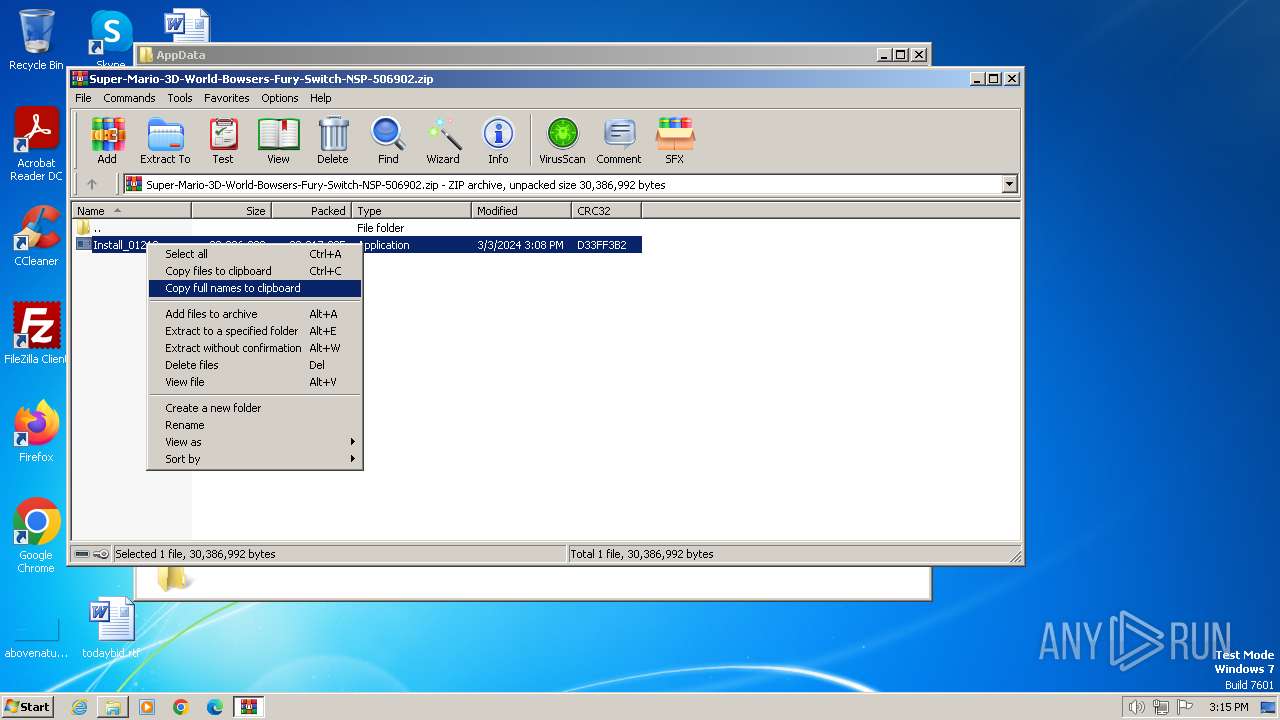Open the address bar path dropdown

pos(1009,184)
